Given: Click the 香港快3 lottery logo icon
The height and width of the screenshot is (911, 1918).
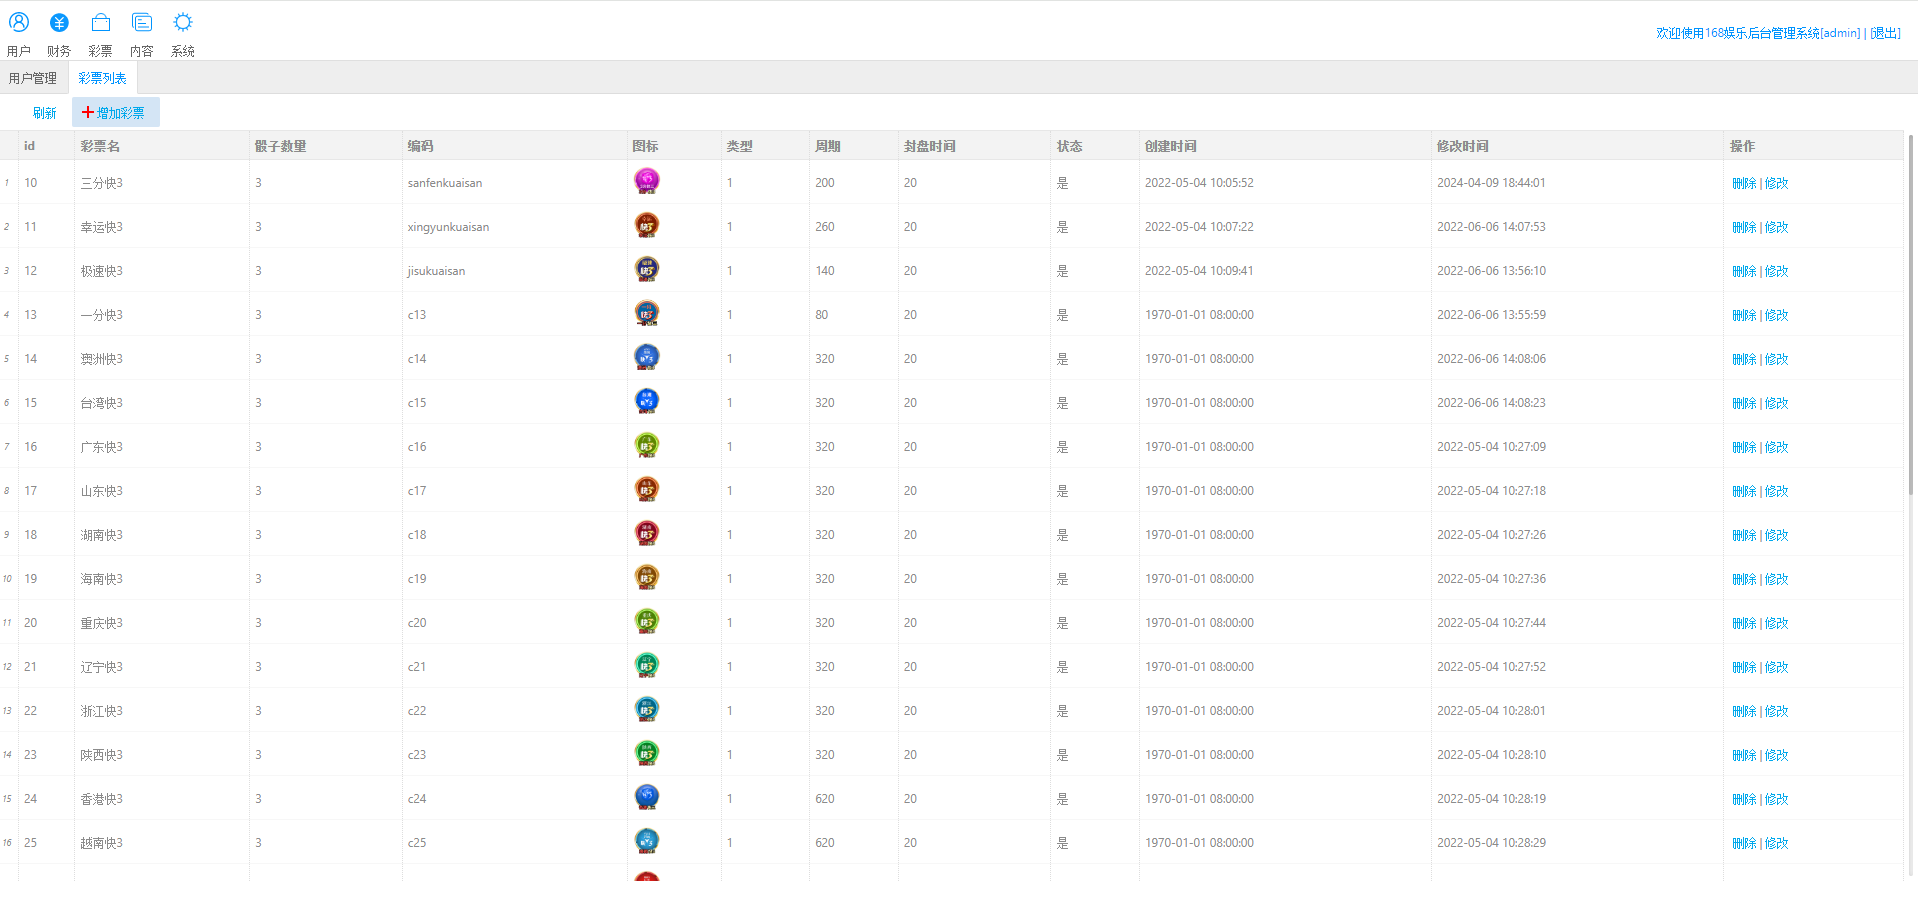Looking at the screenshot, I should 647,797.
